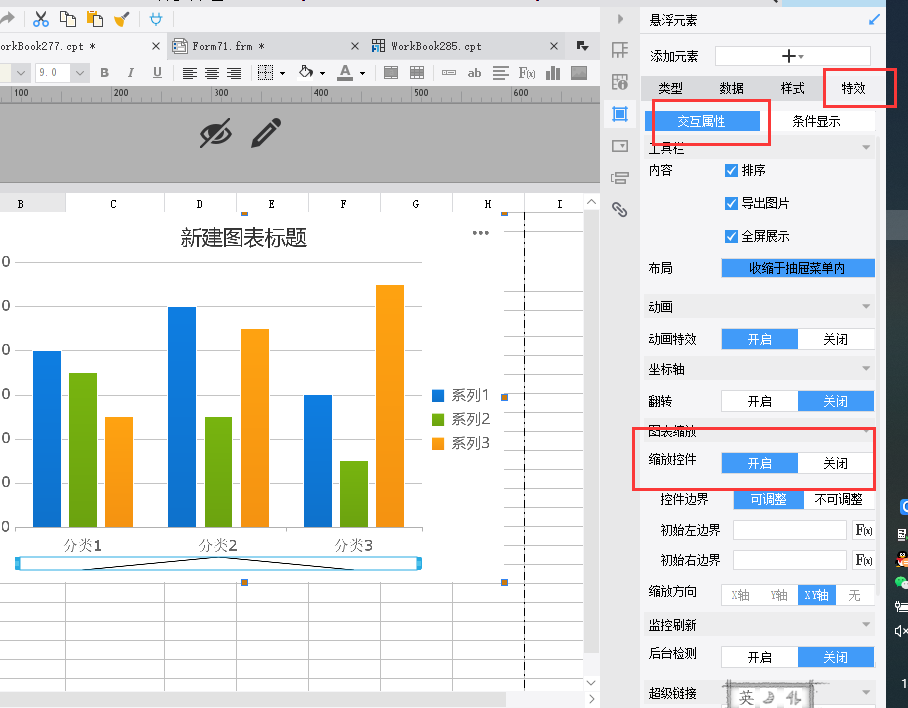
Task: Open the font color dropdown arrow
Action: coord(363,73)
